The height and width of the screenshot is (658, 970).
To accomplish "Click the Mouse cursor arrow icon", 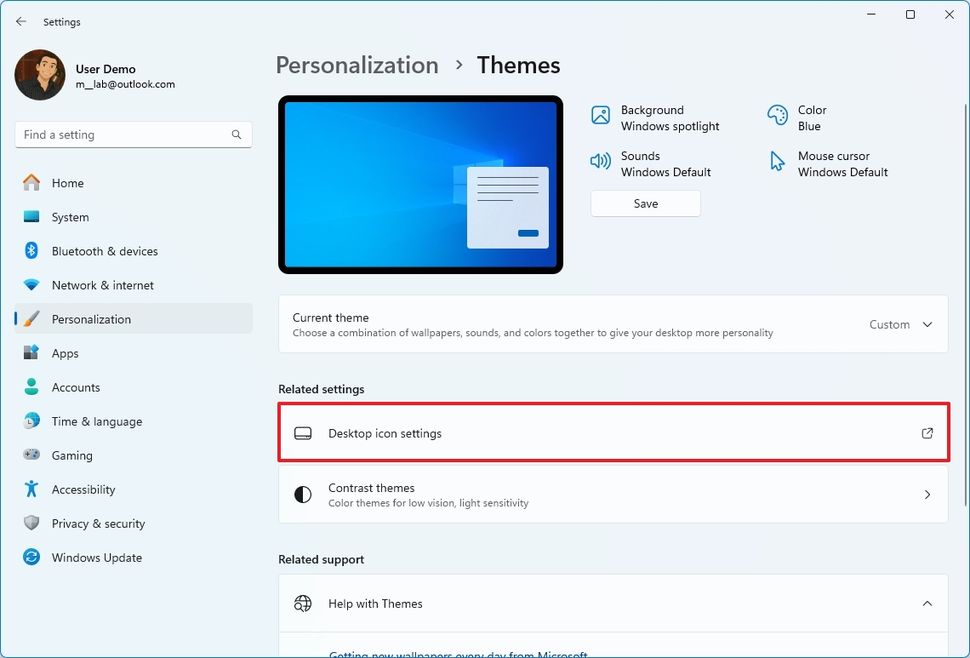I will pos(775,160).
